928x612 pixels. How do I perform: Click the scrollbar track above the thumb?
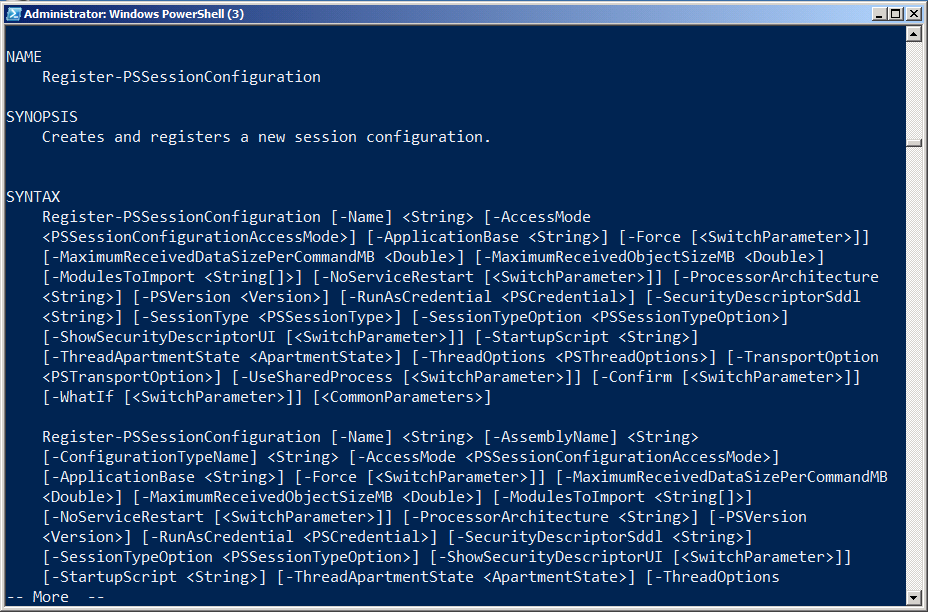click(x=913, y=88)
